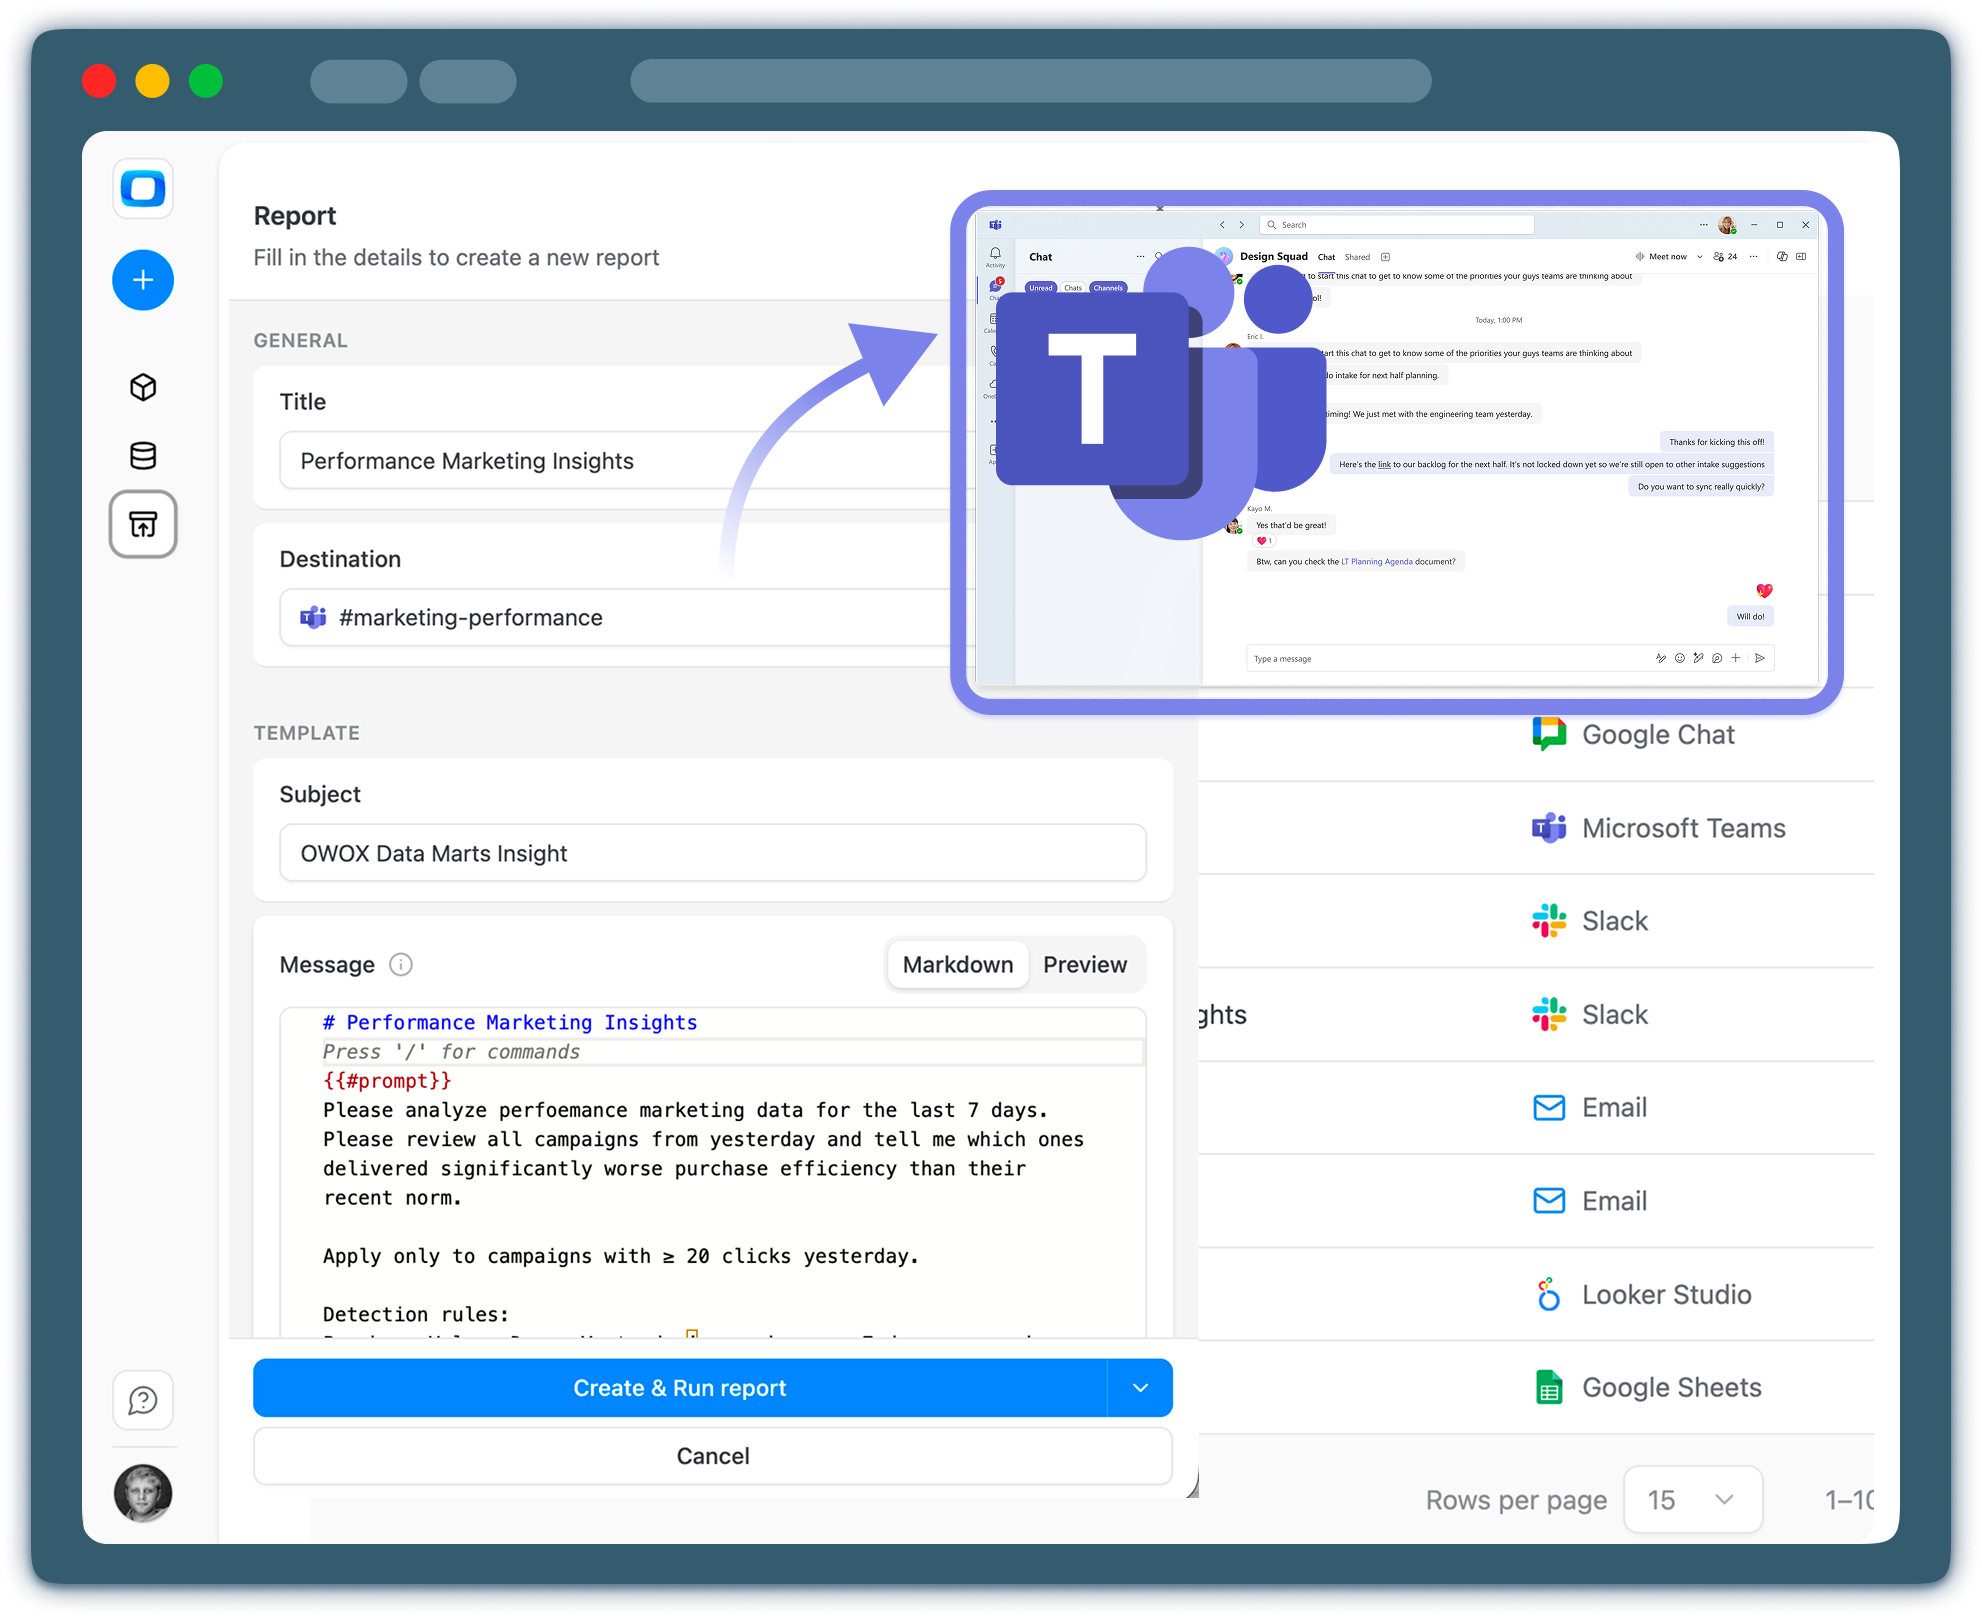Viewport: 1982px width, 1617px height.
Task: Click the emoji icon in the Teams message bar
Action: (1679, 658)
